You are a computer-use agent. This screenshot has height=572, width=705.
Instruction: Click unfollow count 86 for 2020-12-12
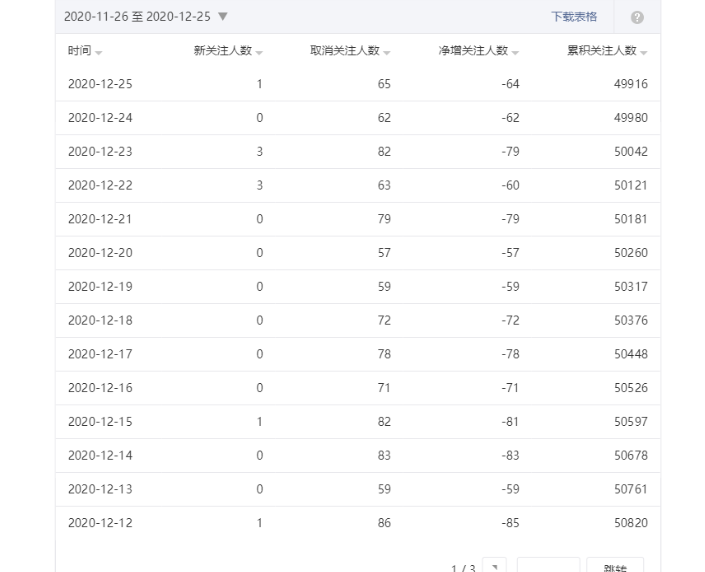[x=384, y=523]
